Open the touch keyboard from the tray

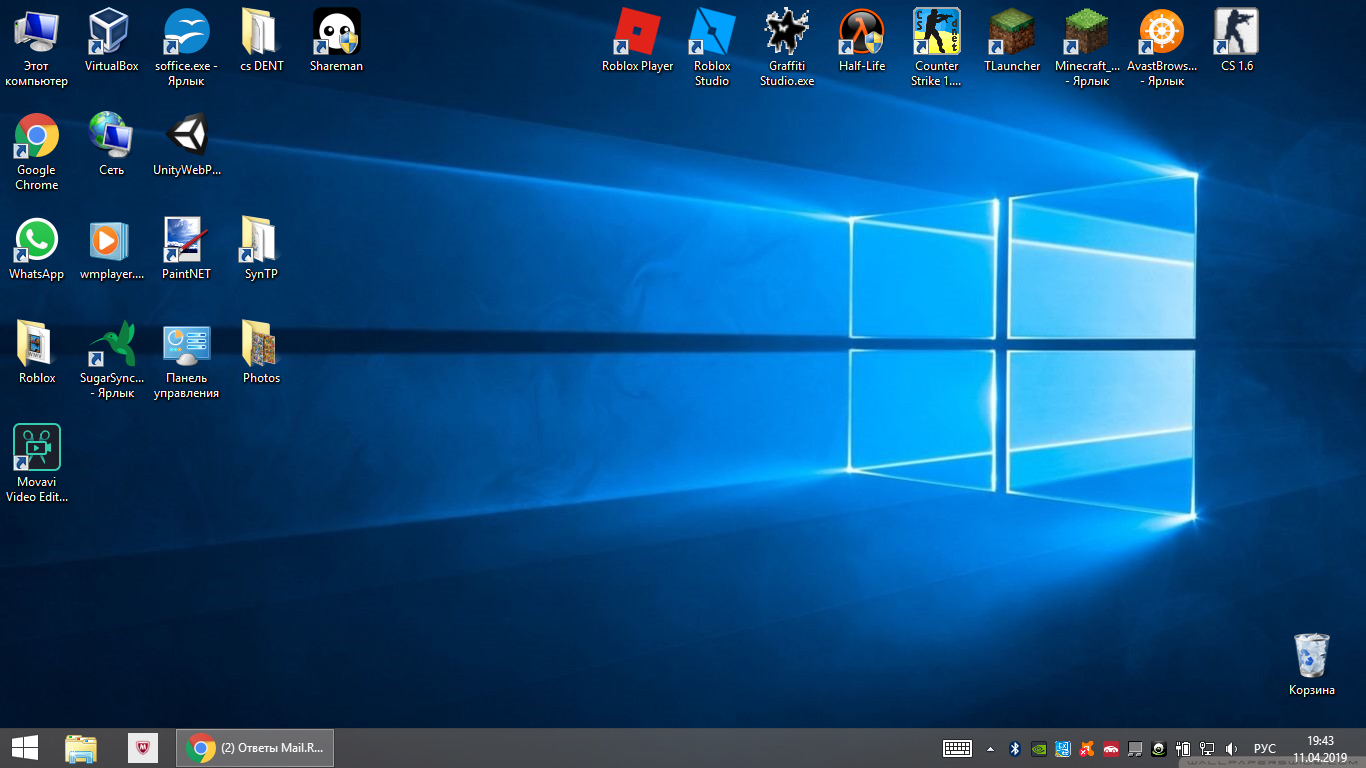pyautogui.click(x=957, y=748)
